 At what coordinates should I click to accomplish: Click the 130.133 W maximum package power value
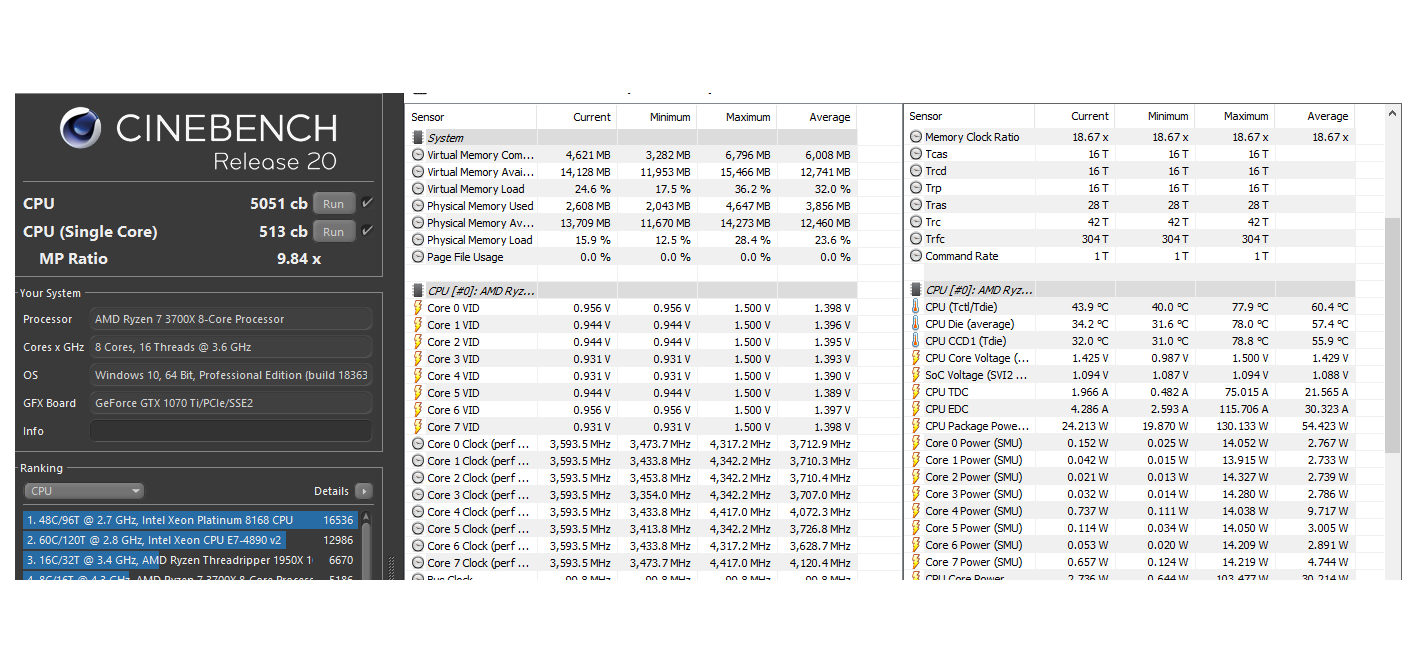point(1244,426)
